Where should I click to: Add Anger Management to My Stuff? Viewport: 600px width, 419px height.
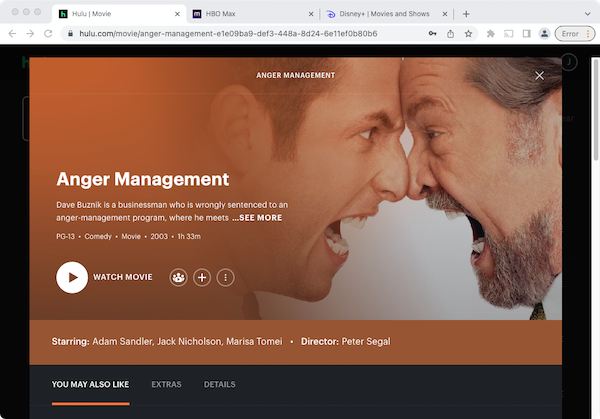tap(202, 277)
